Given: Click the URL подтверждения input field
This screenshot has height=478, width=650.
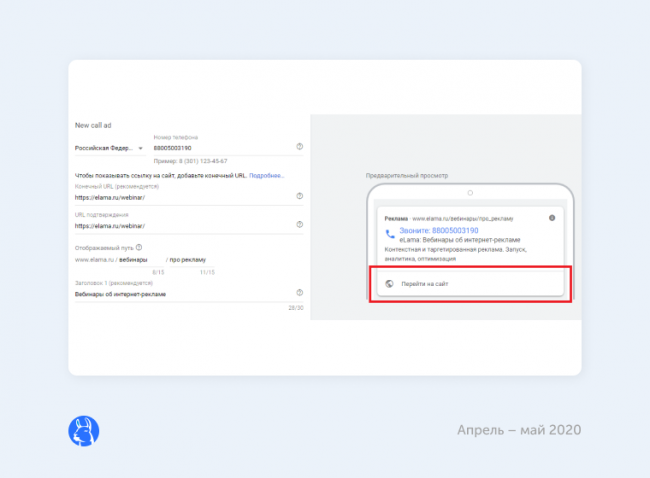Looking at the screenshot, I should pos(180,225).
